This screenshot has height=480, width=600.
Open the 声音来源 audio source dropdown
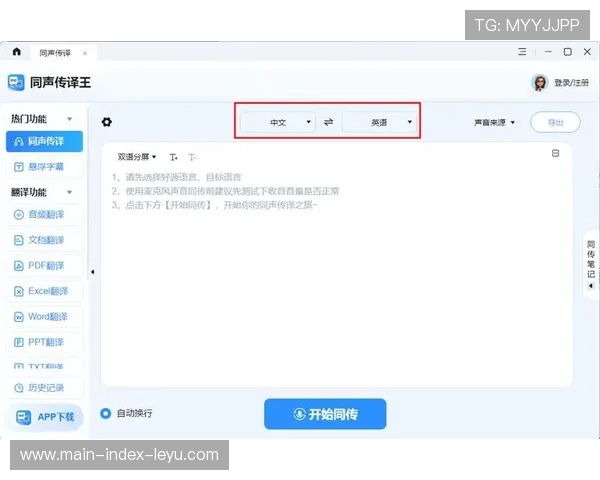[x=494, y=122]
